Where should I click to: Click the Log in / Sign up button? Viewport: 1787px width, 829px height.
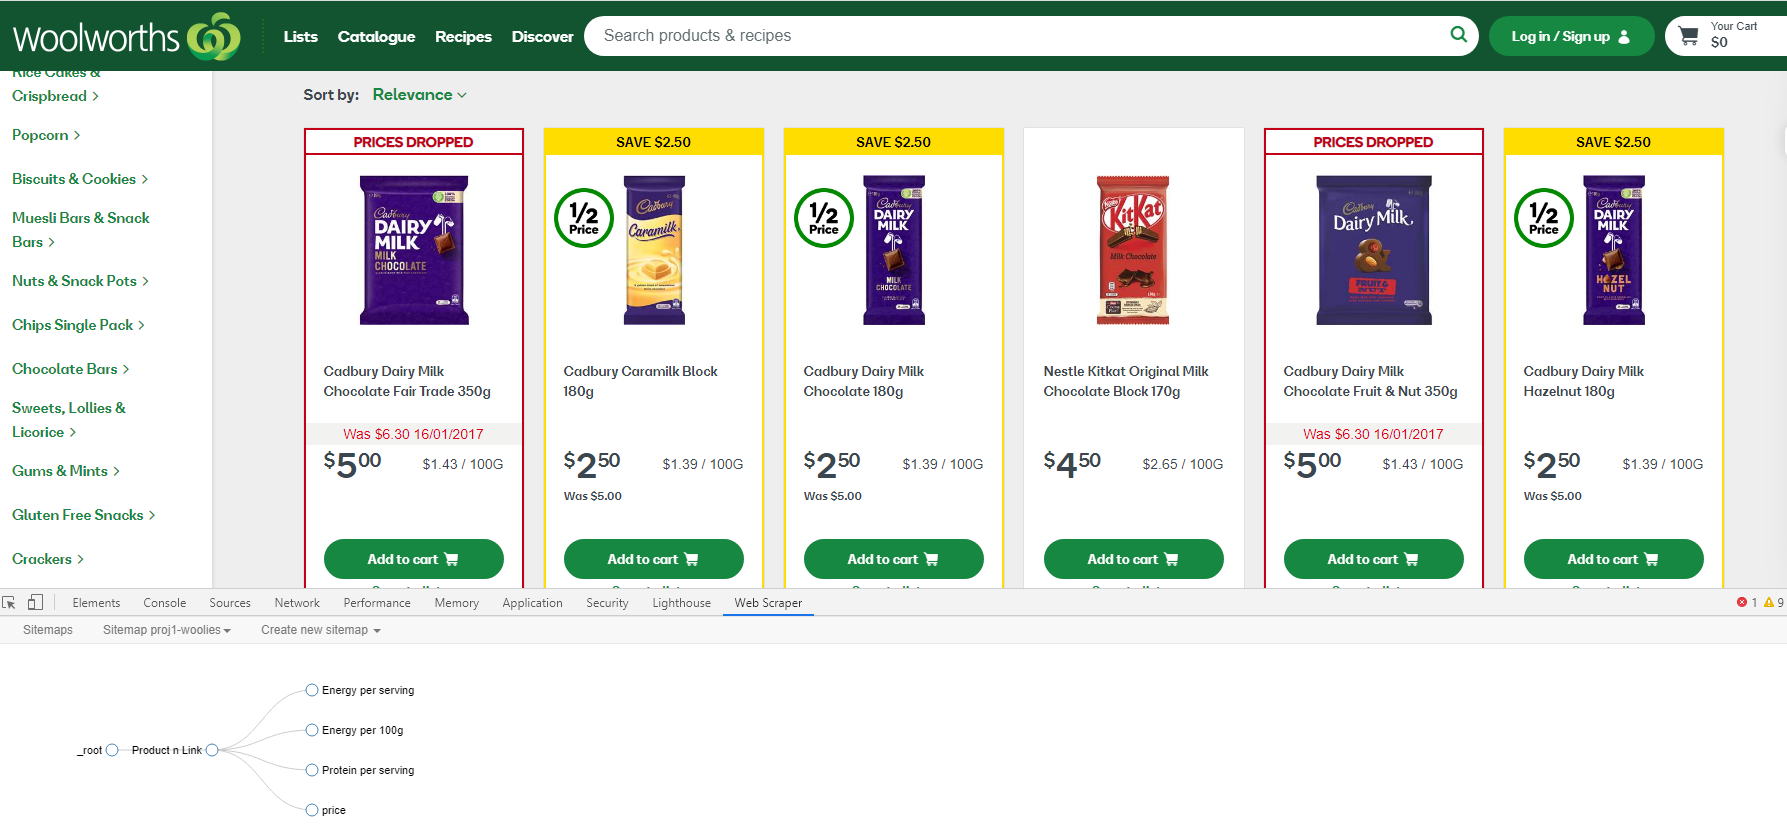(x=1570, y=36)
